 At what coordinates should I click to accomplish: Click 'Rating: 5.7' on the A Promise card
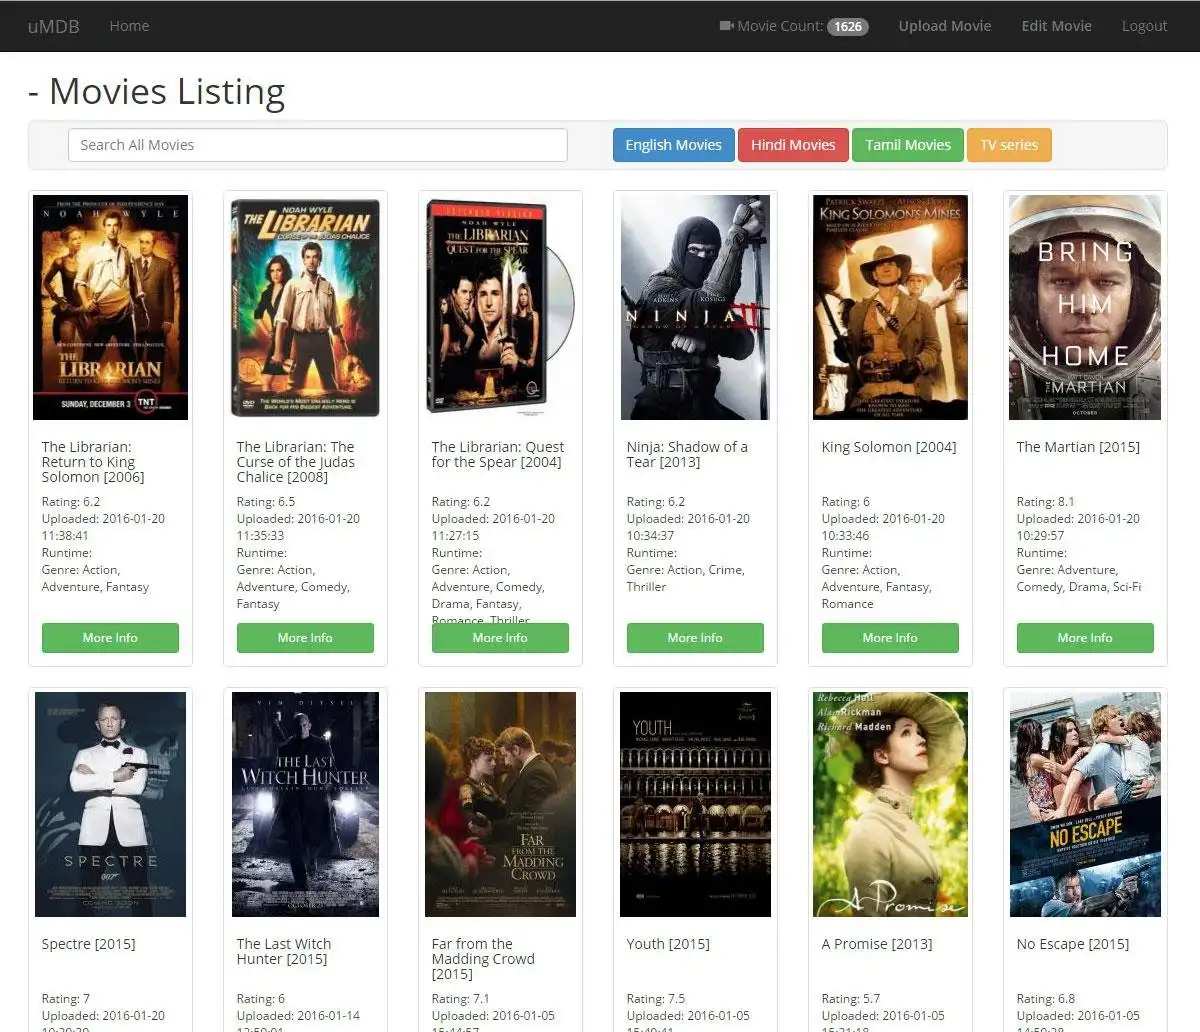pyautogui.click(x=851, y=999)
